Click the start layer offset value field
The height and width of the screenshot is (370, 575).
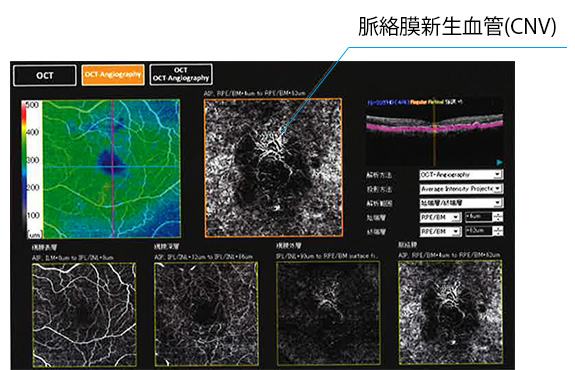point(479,217)
